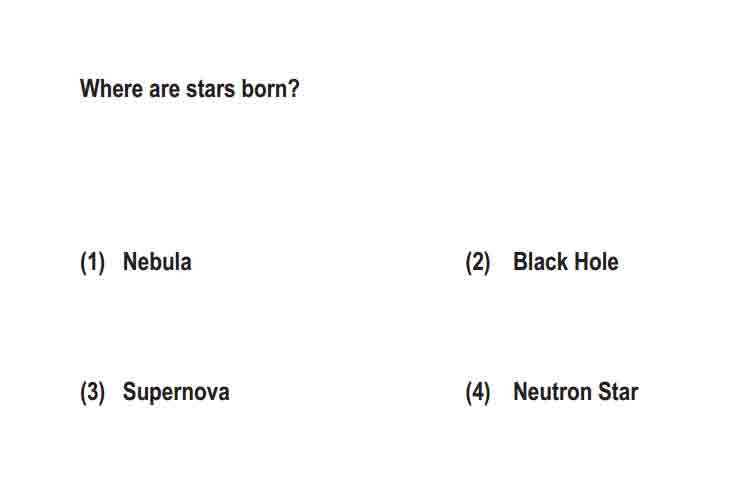Select the Nebula answer

(157, 262)
